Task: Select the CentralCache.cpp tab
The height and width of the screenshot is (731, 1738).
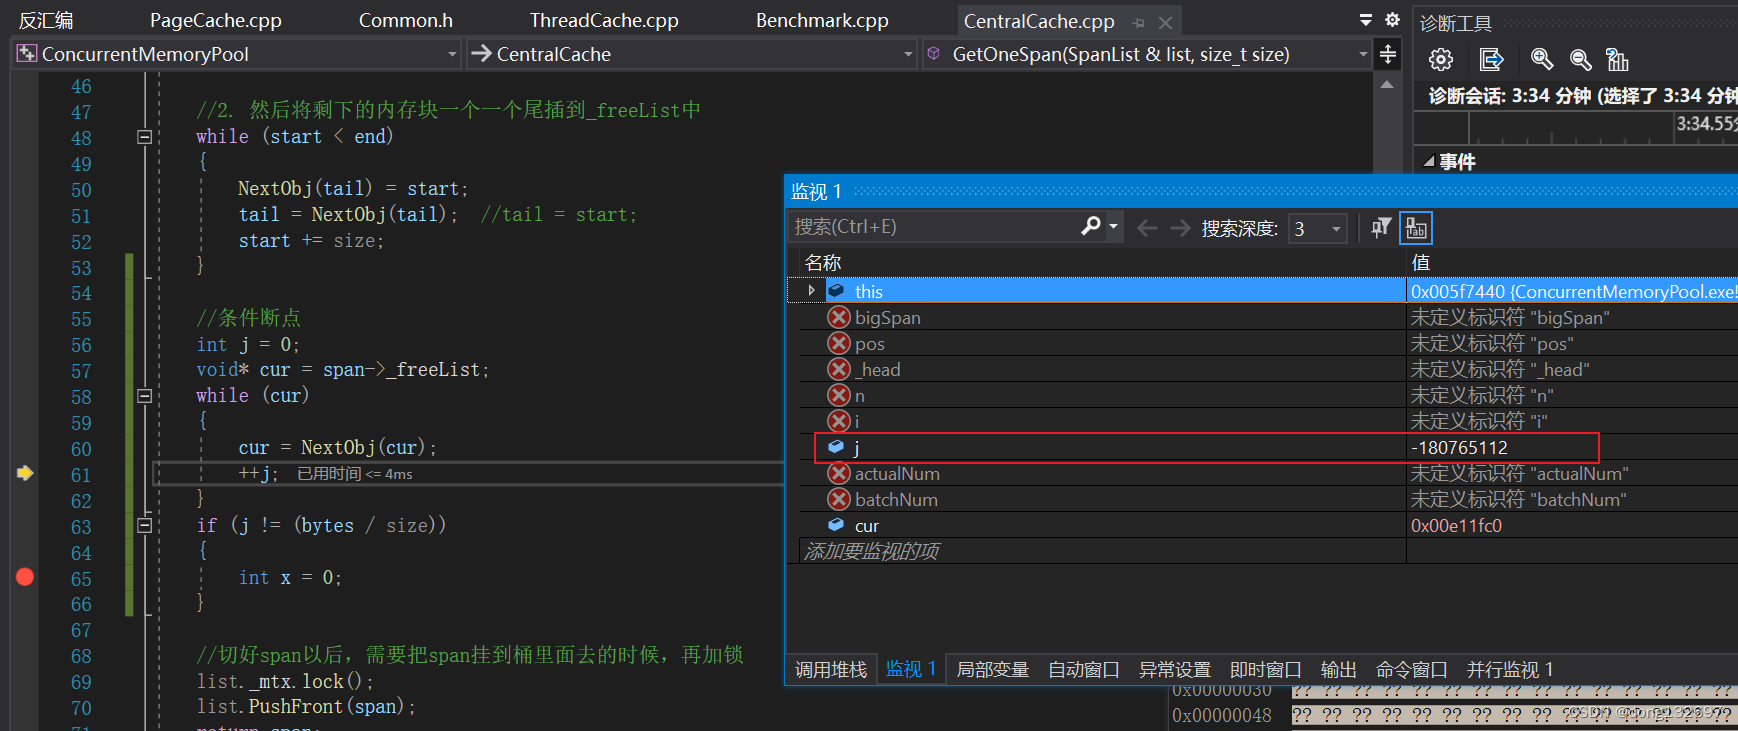Action: pos(1039,21)
